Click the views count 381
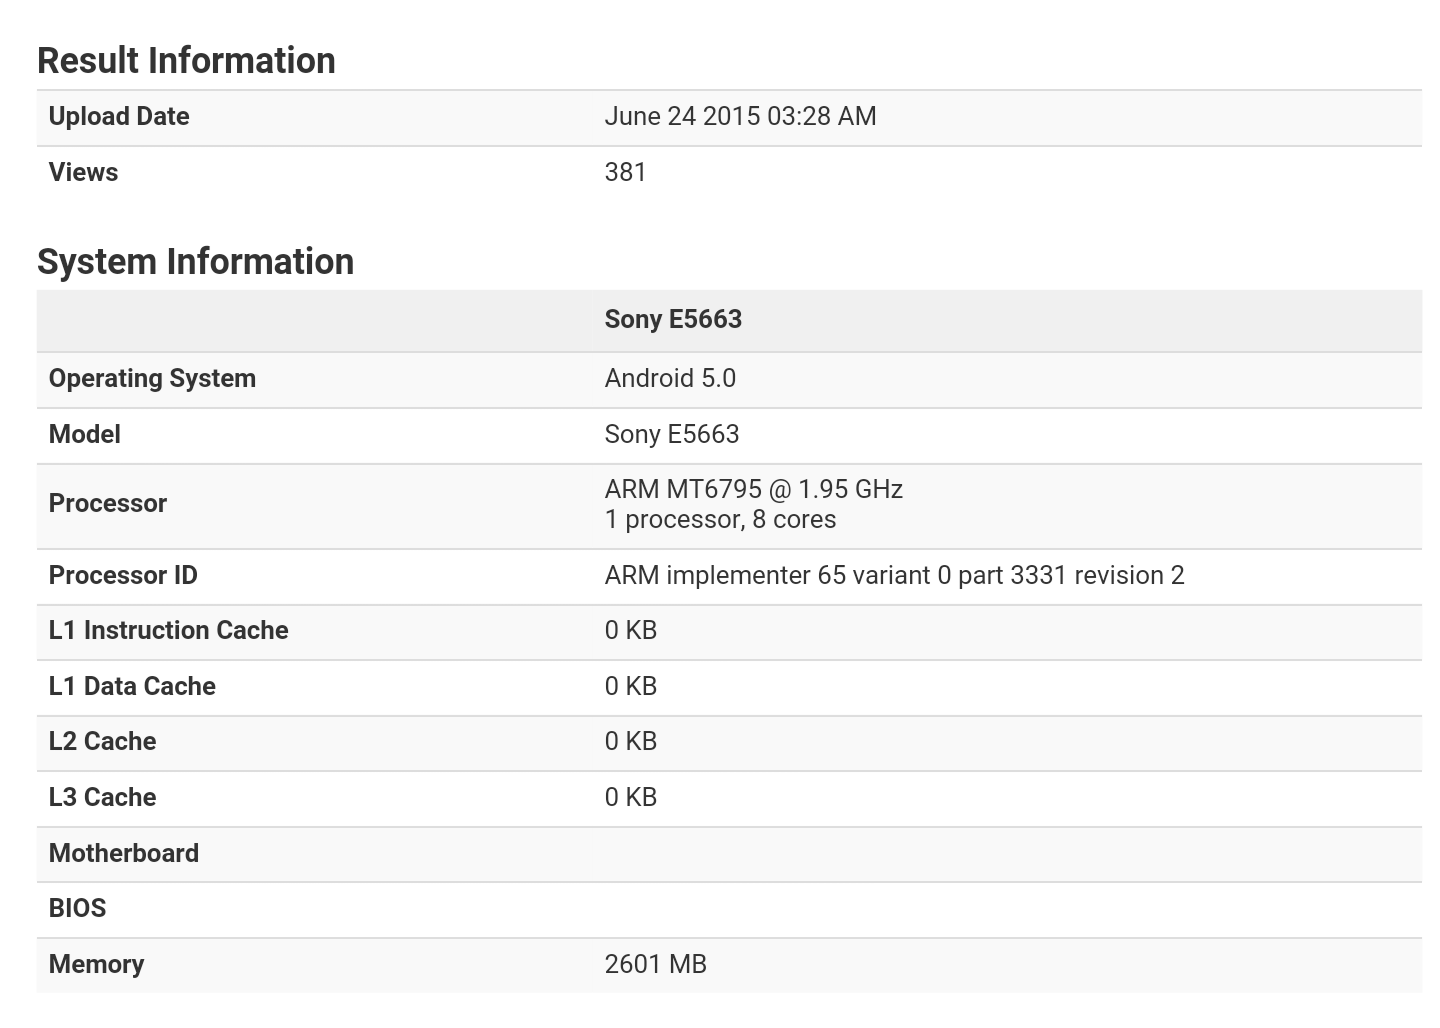The height and width of the screenshot is (1028, 1440). 625,173
